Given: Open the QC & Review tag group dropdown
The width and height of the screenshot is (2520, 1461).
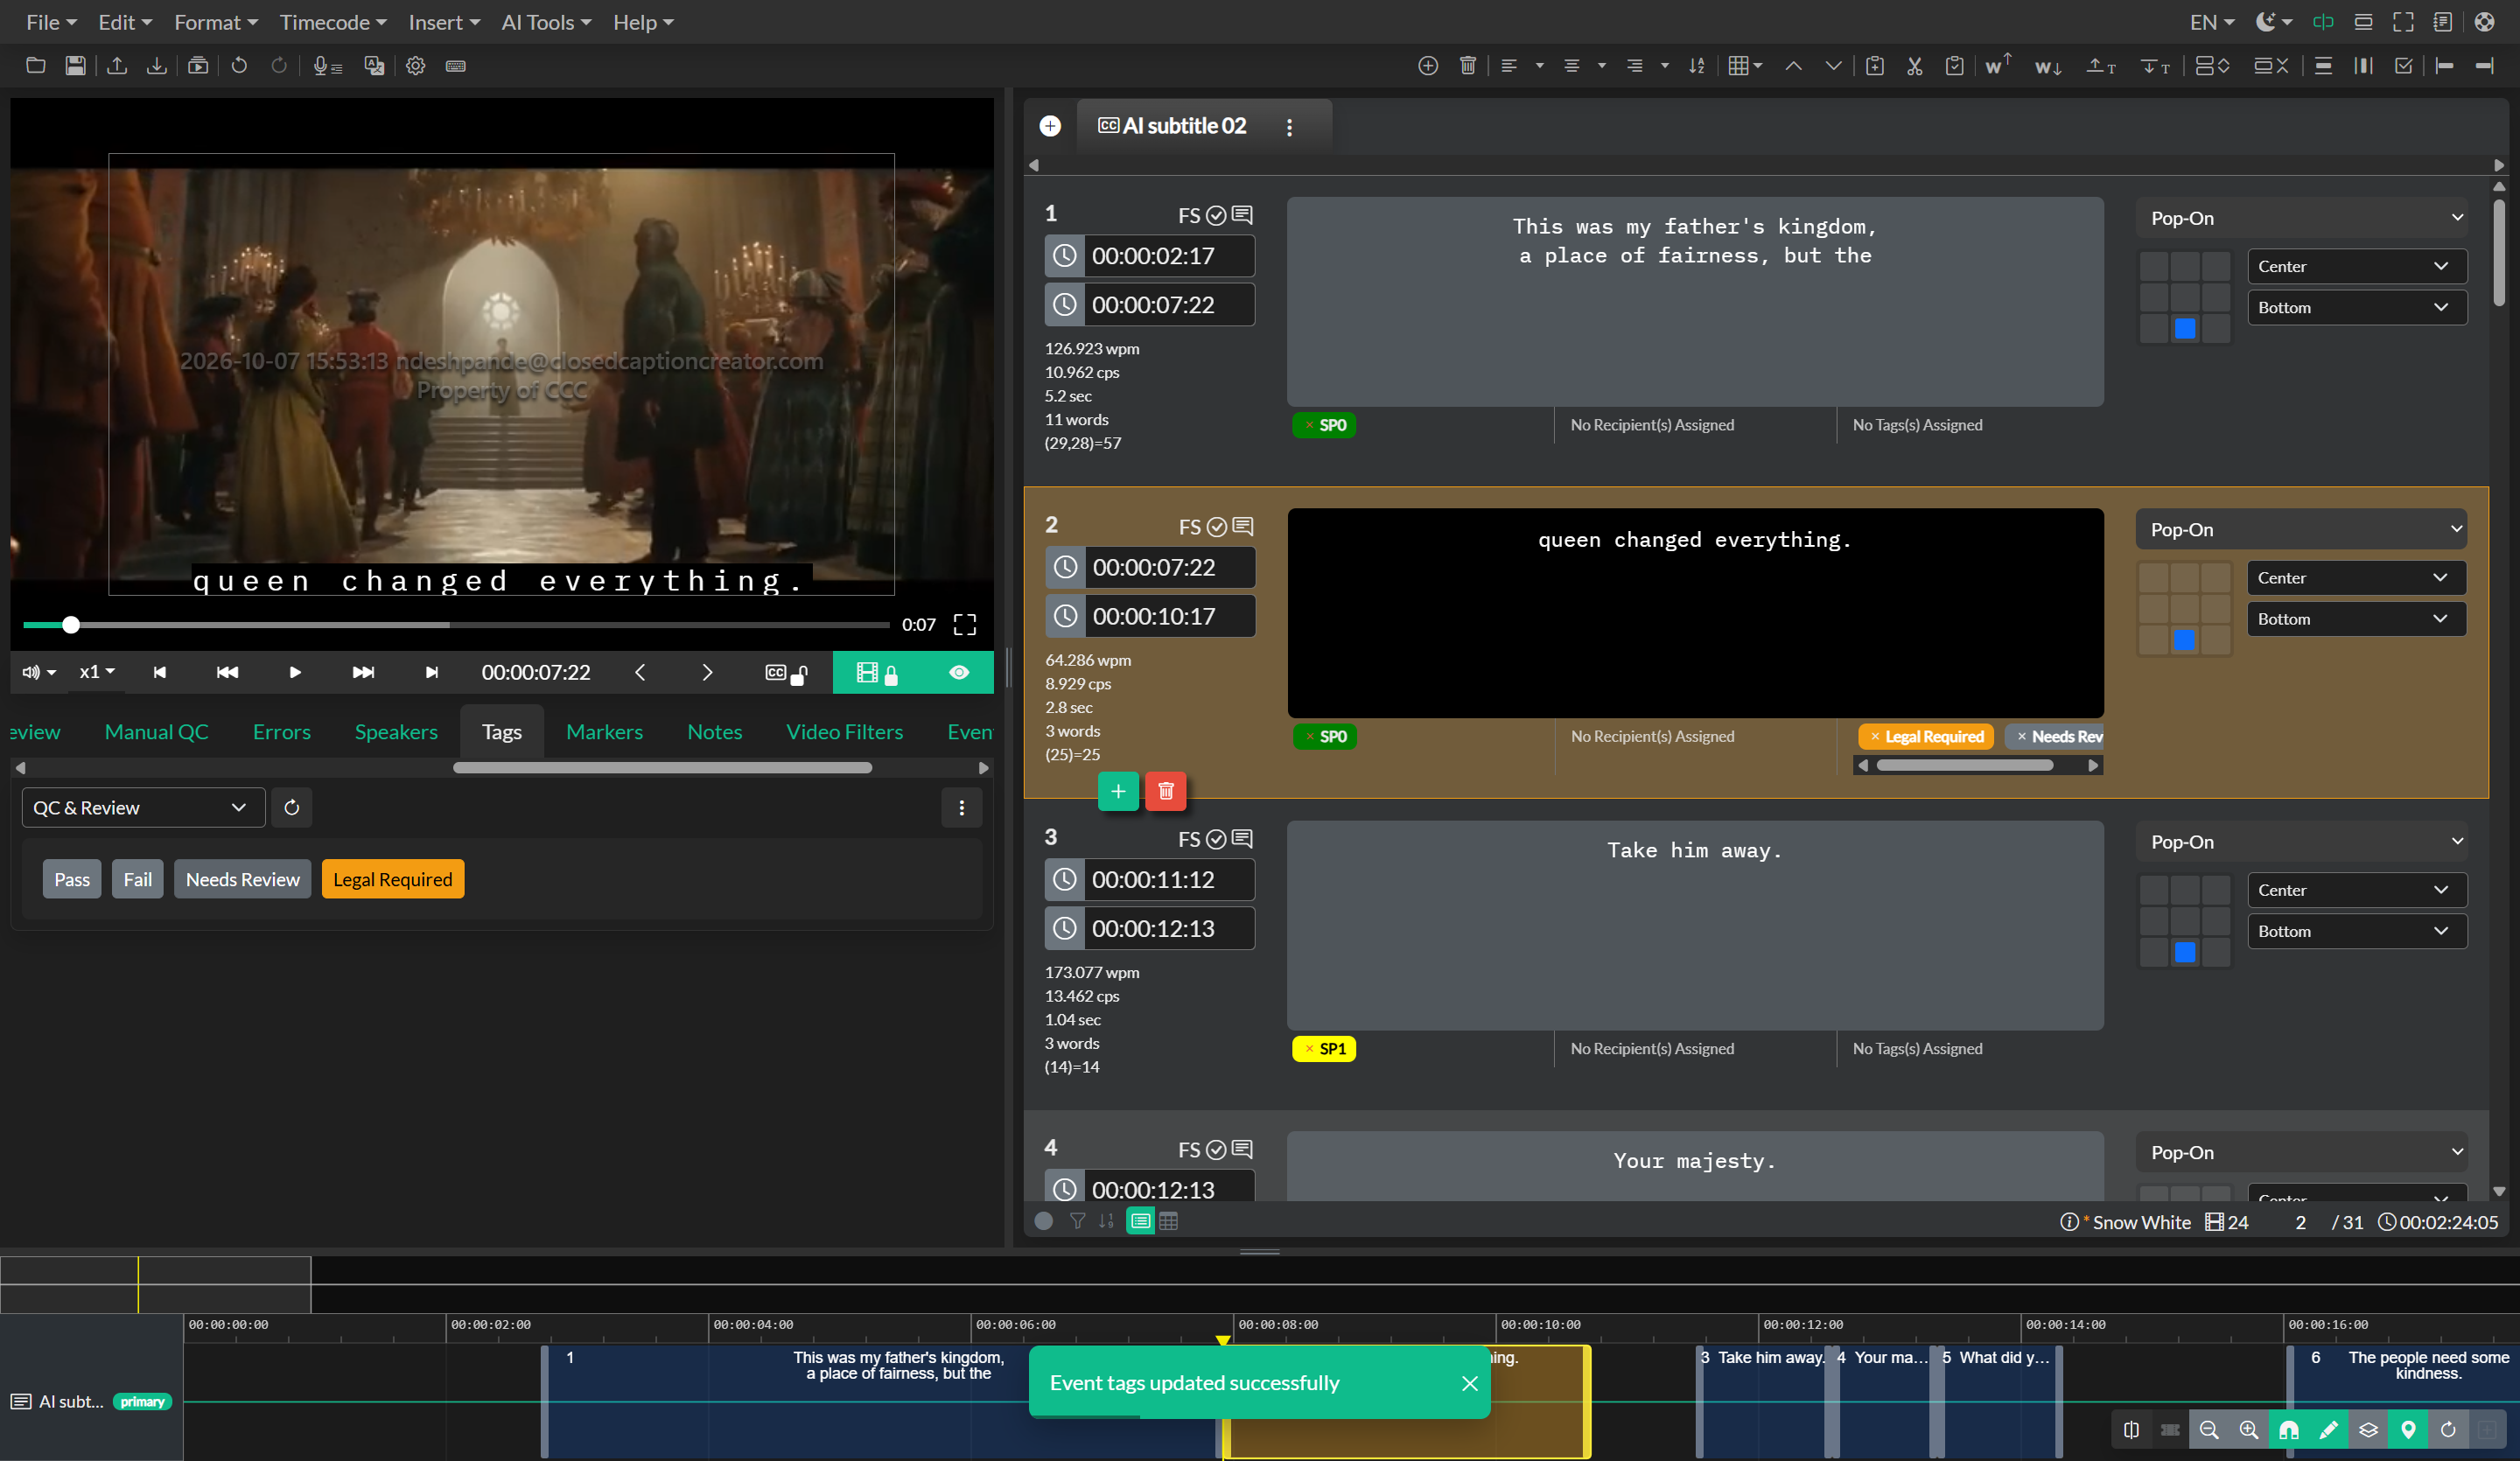Looking at the screenshot, I should tap(143, 807).
